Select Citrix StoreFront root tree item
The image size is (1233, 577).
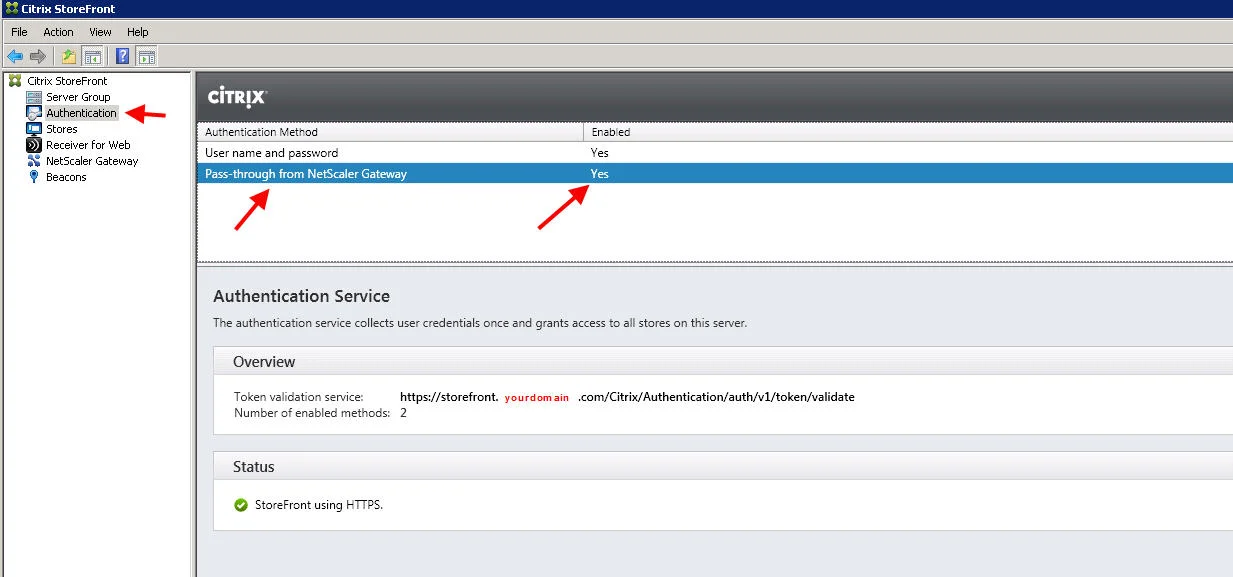coord(67,81)
